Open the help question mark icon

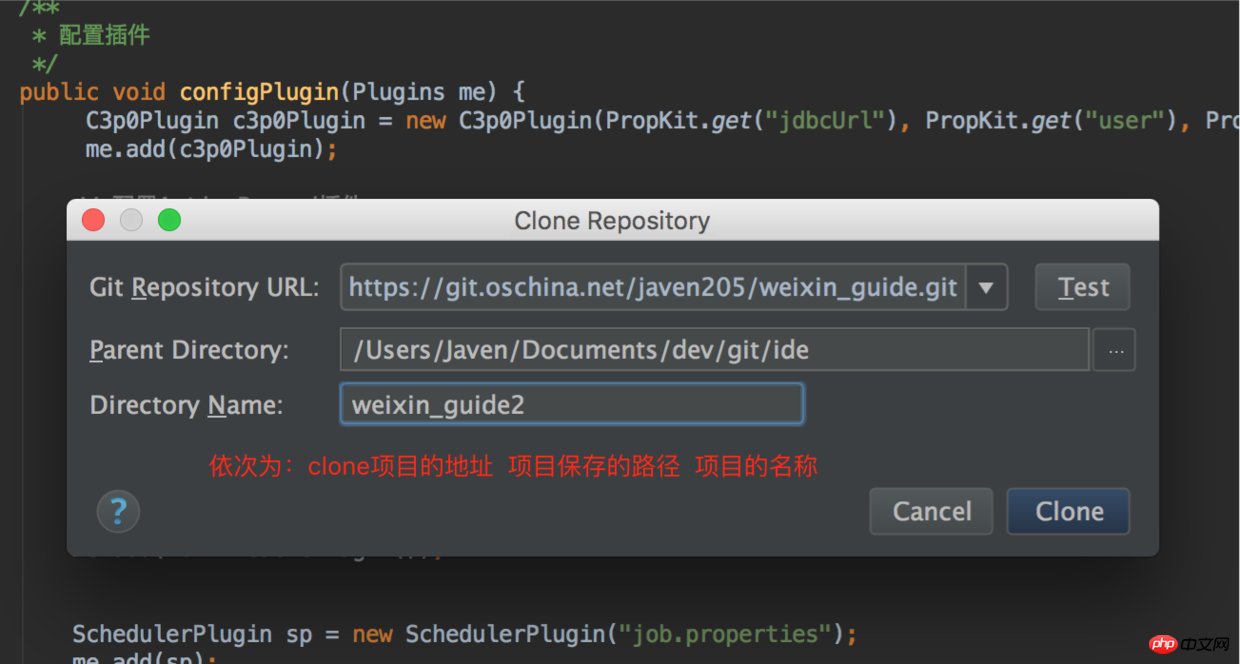tap(118, 512)
